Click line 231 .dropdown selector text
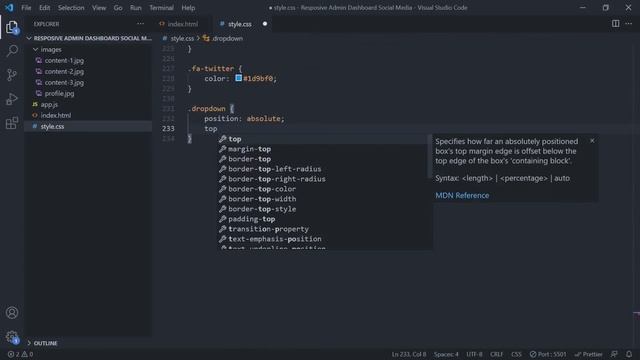 point(208,109)
